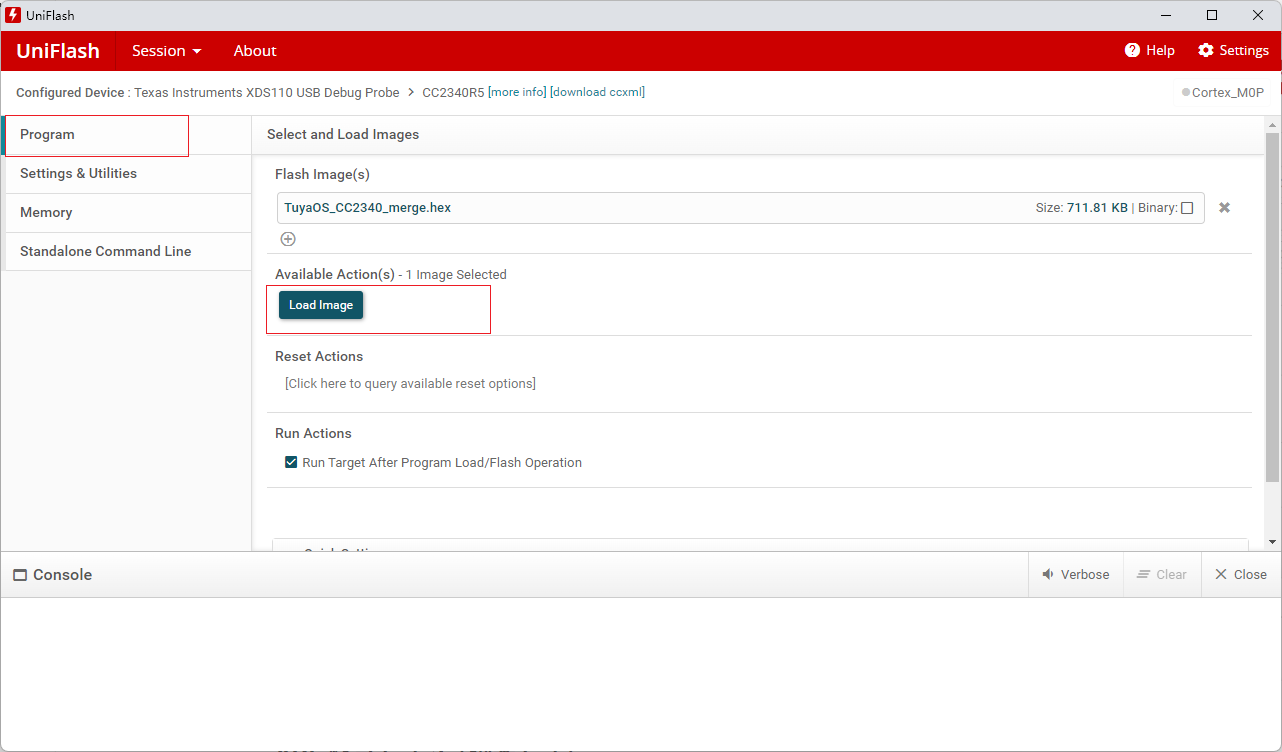Click the Select and Load Images heading
Image resolution: width=1282 pixels, height=752 pixels.
pos(343,135)
